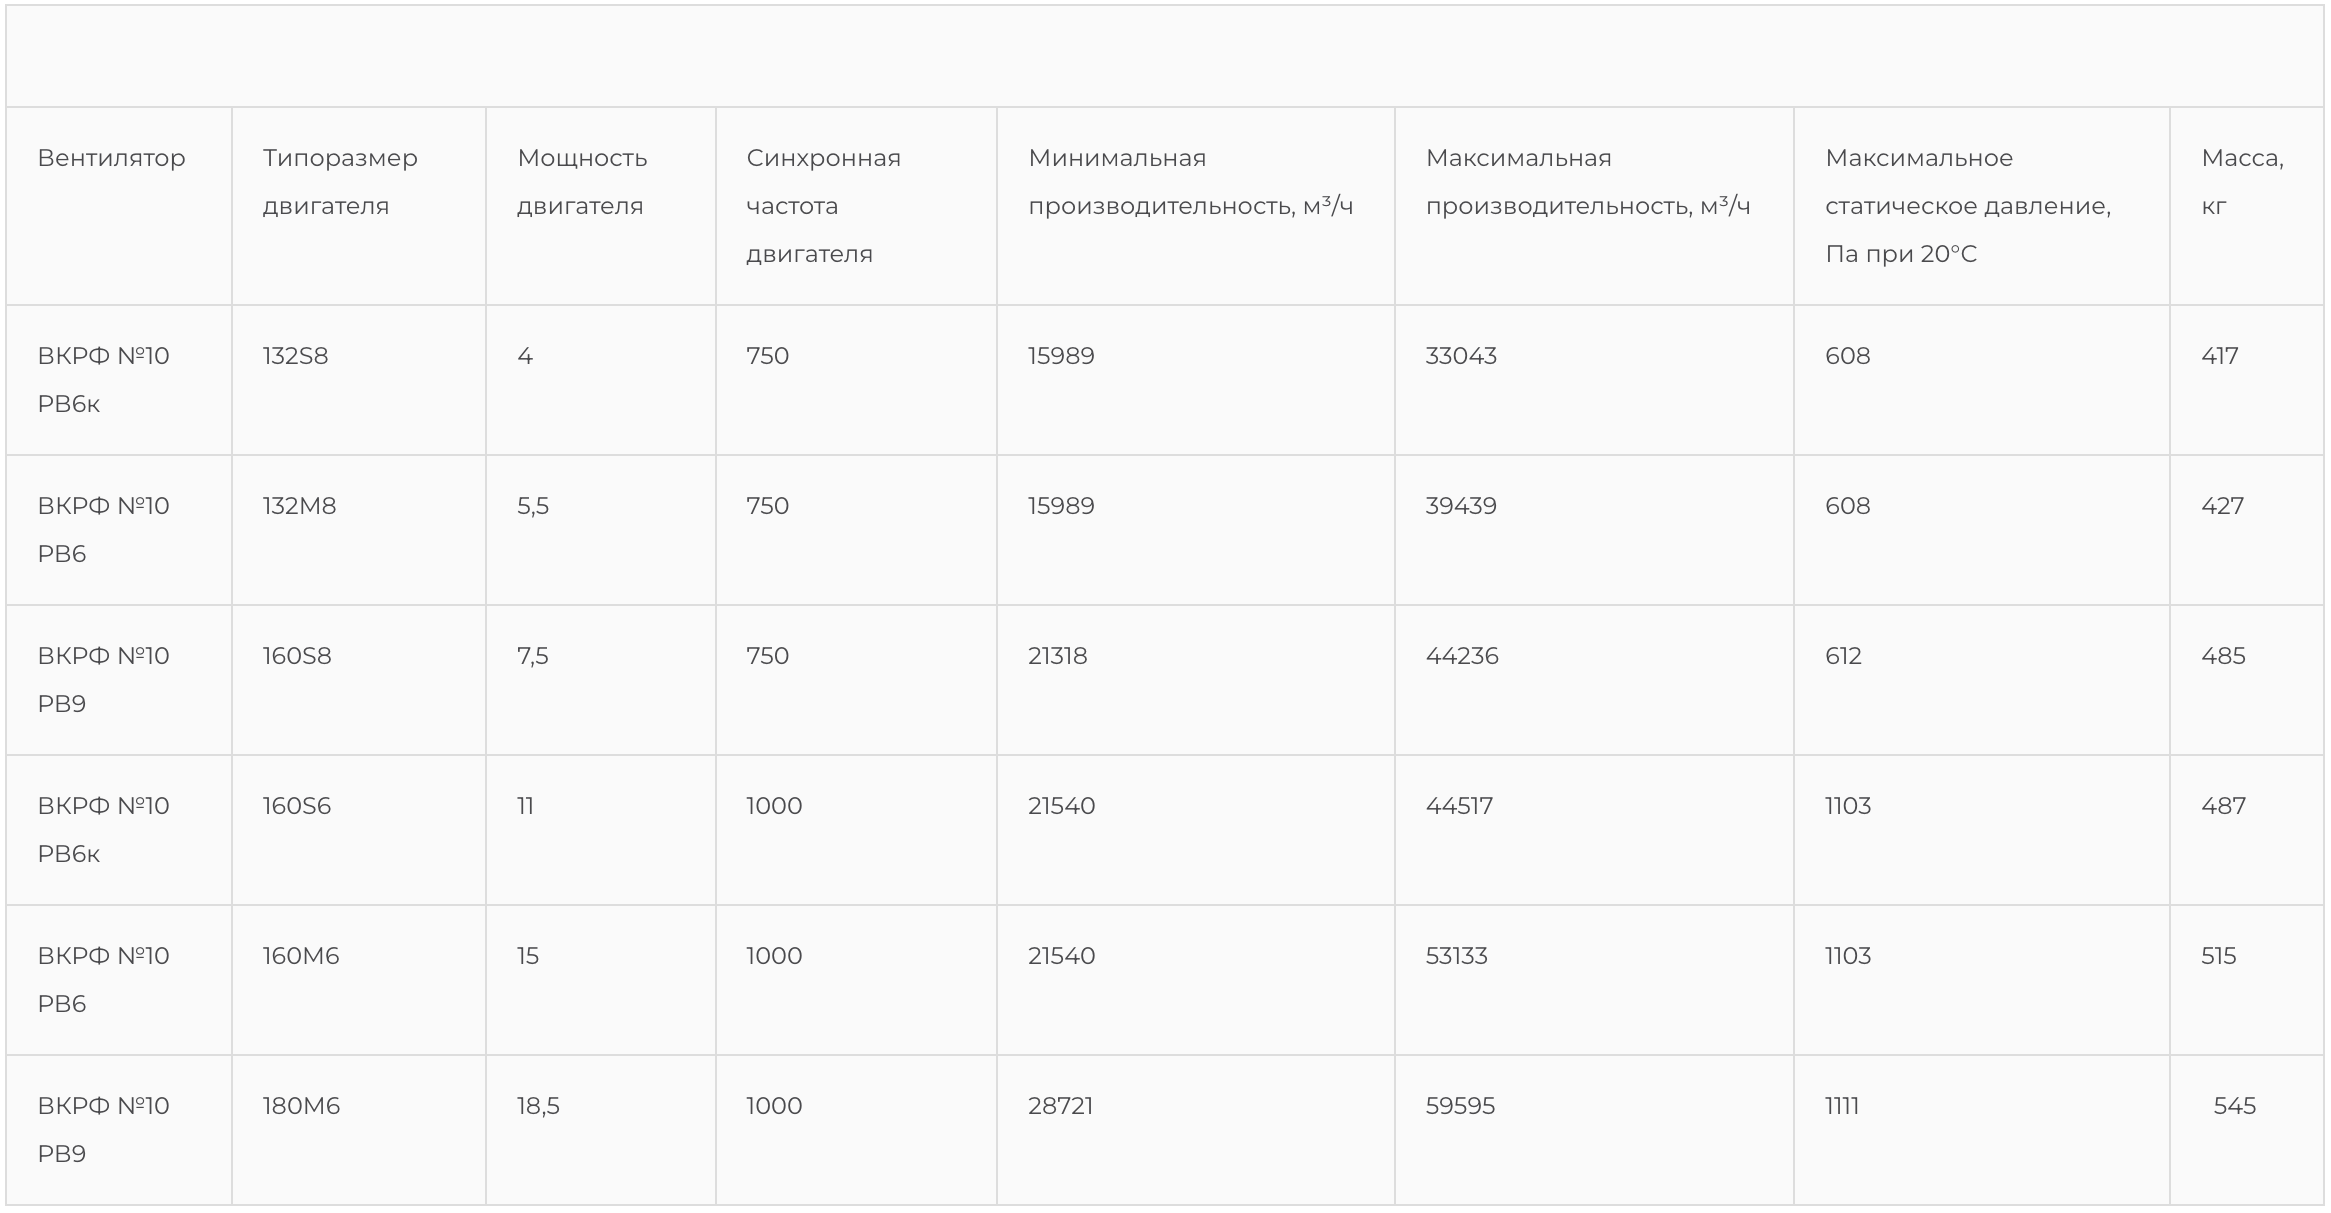Click the max performance value "33043"
The height and width of the screenshot is (1213, 2331).
tap(1461, 356)
